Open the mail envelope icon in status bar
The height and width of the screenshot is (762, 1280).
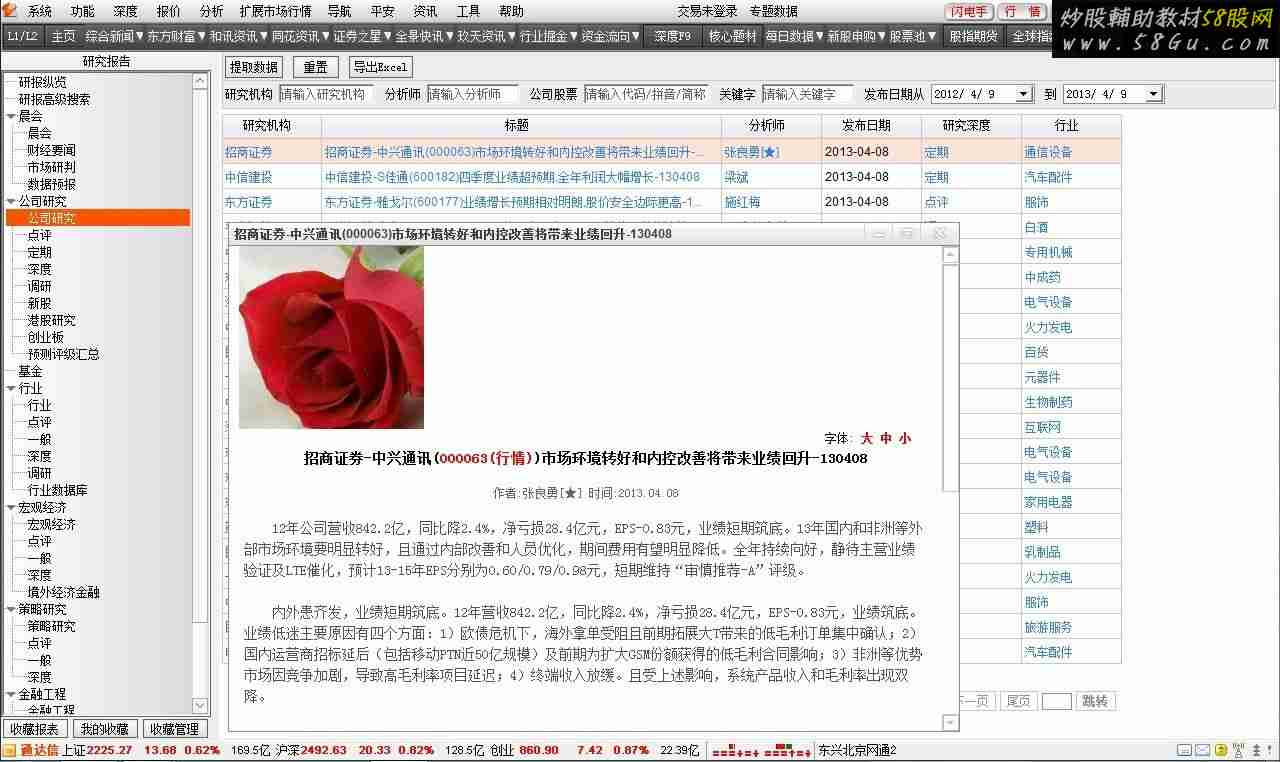point(1203,750)
